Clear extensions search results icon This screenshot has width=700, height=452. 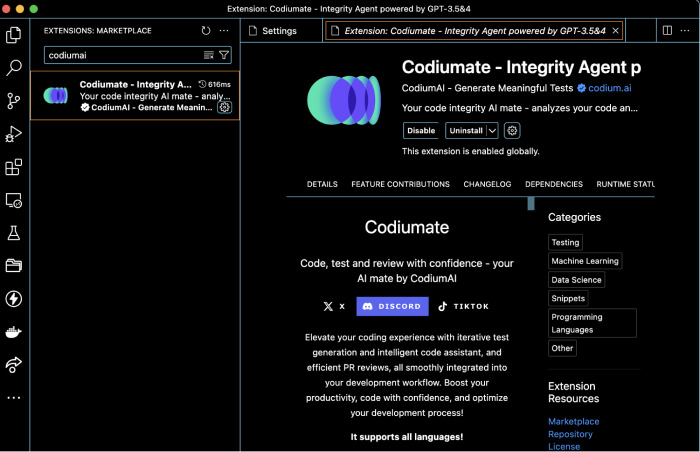click(208, 55)
